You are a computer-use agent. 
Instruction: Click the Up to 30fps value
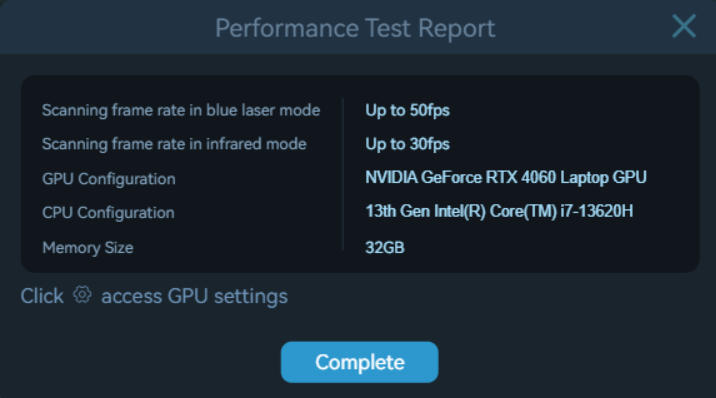[407, 144]
